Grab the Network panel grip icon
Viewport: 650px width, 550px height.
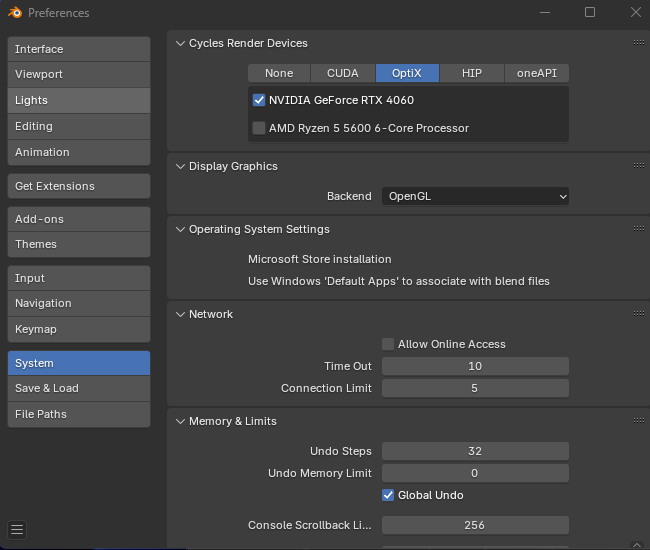pyautogui.click(x=638, y=314)
